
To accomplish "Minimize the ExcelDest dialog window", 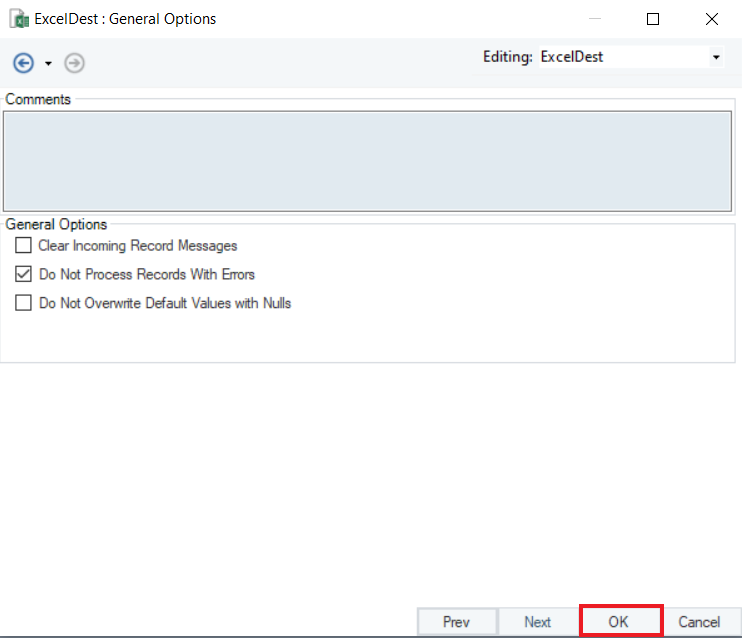I will coord(595,19).
